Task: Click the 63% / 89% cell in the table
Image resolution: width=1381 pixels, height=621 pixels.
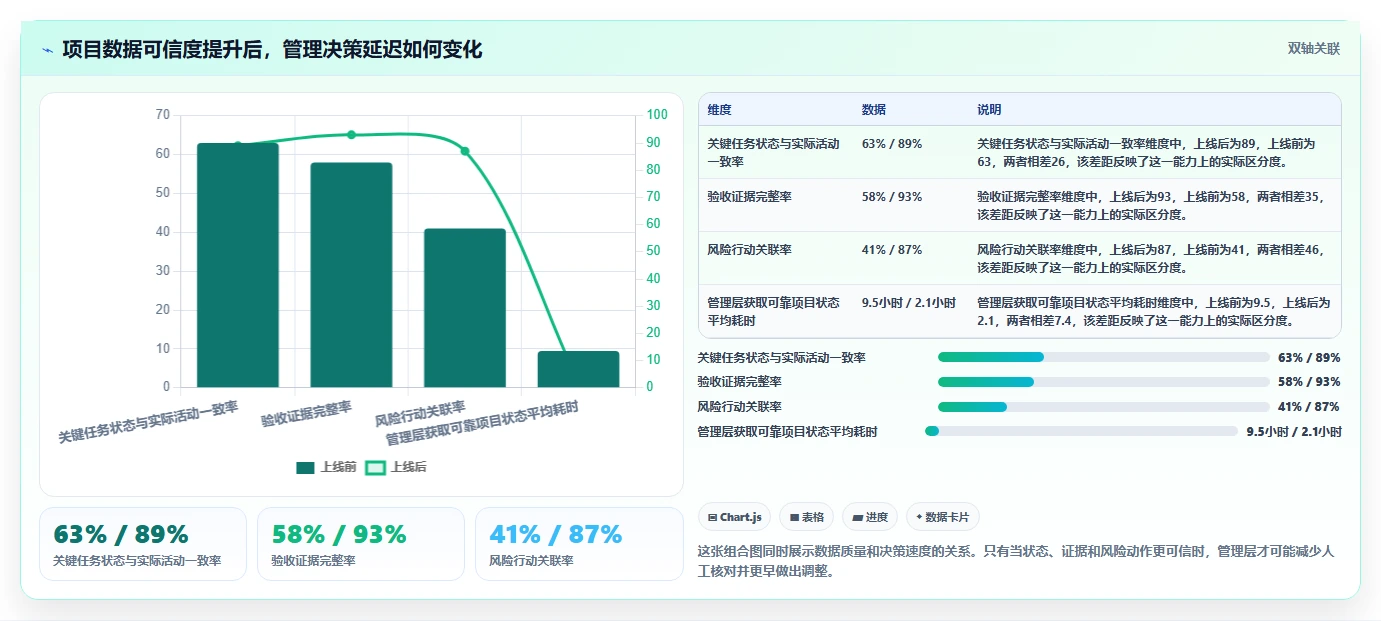Action: pos(892,144)
